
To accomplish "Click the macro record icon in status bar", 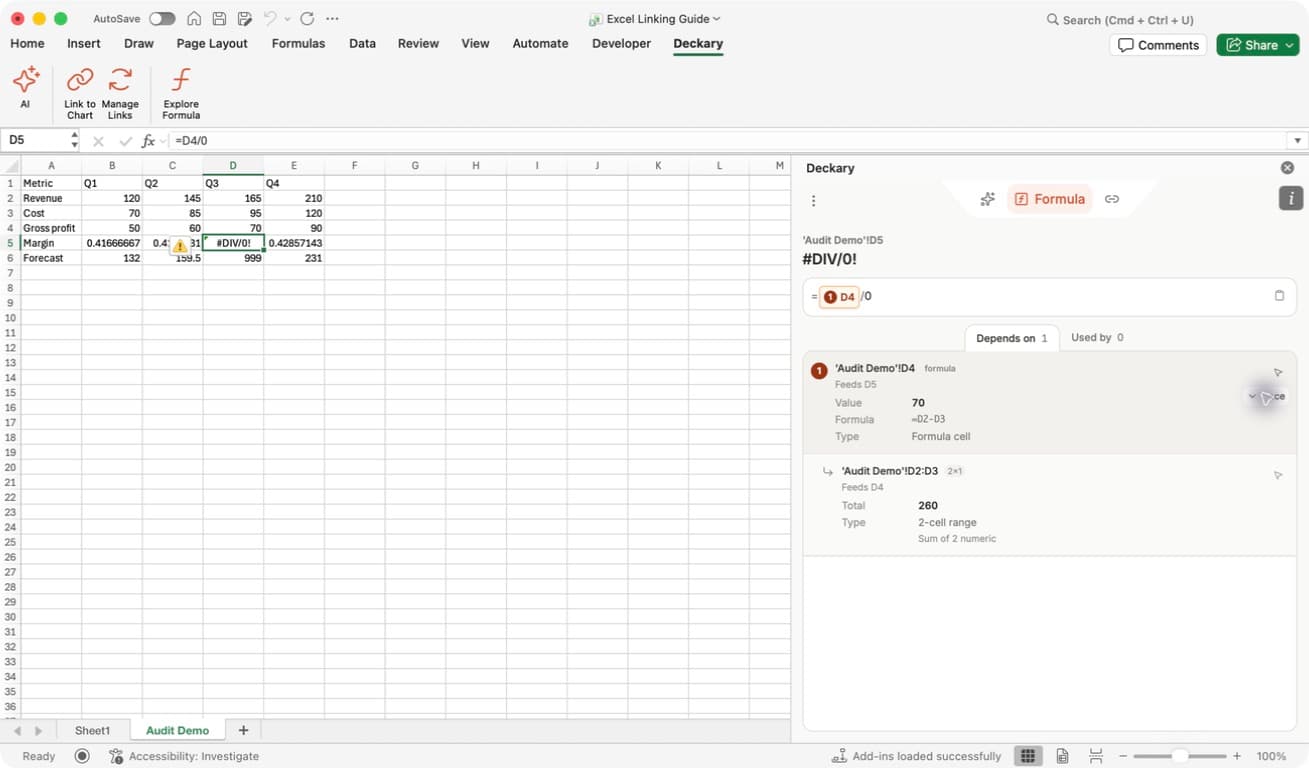I will pyautogui.click(x=82, y=756).
